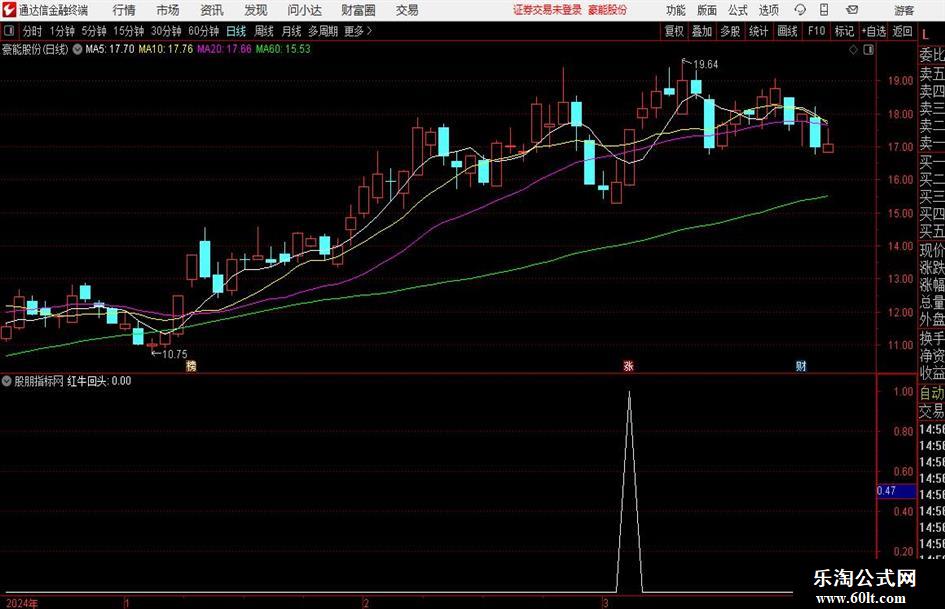Image resolution: width=945 pixels, height=609 pixels.
Task: Expand the 股朋指标网 sub-indicator dropdown arrow
Action: pyautogui.click(x=7, y=381)
